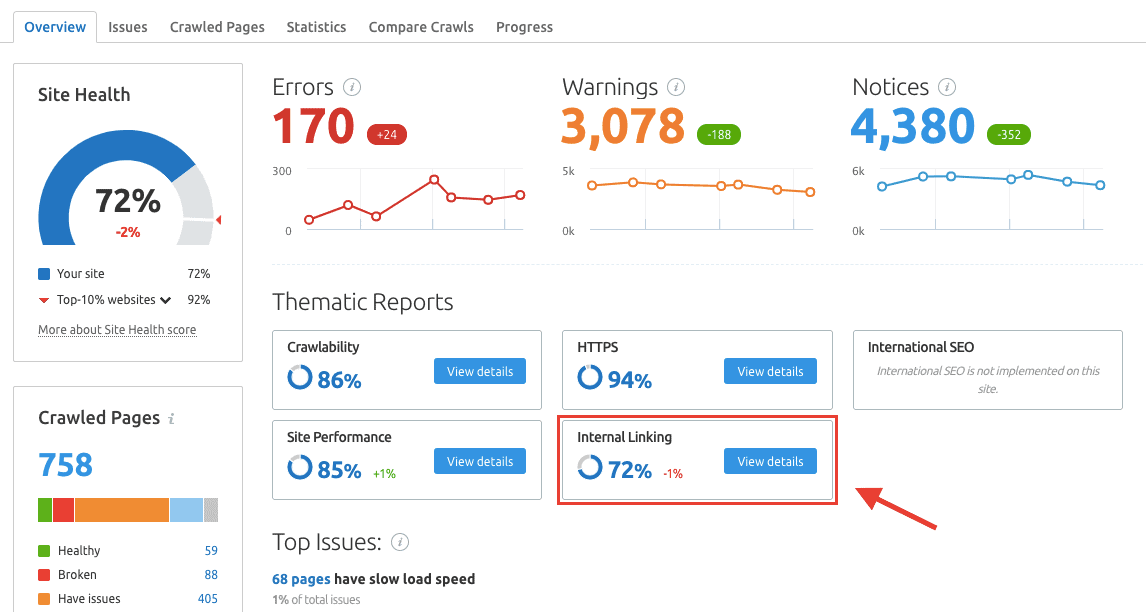The height and width of the screenshot is (612, 1146).
Task: Expand the Top-10% websites dropdown
Action: (x=165, y=300)
